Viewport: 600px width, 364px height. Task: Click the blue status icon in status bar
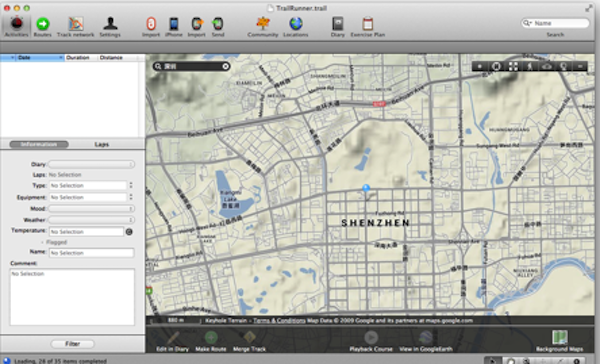[x=7, y=361]
